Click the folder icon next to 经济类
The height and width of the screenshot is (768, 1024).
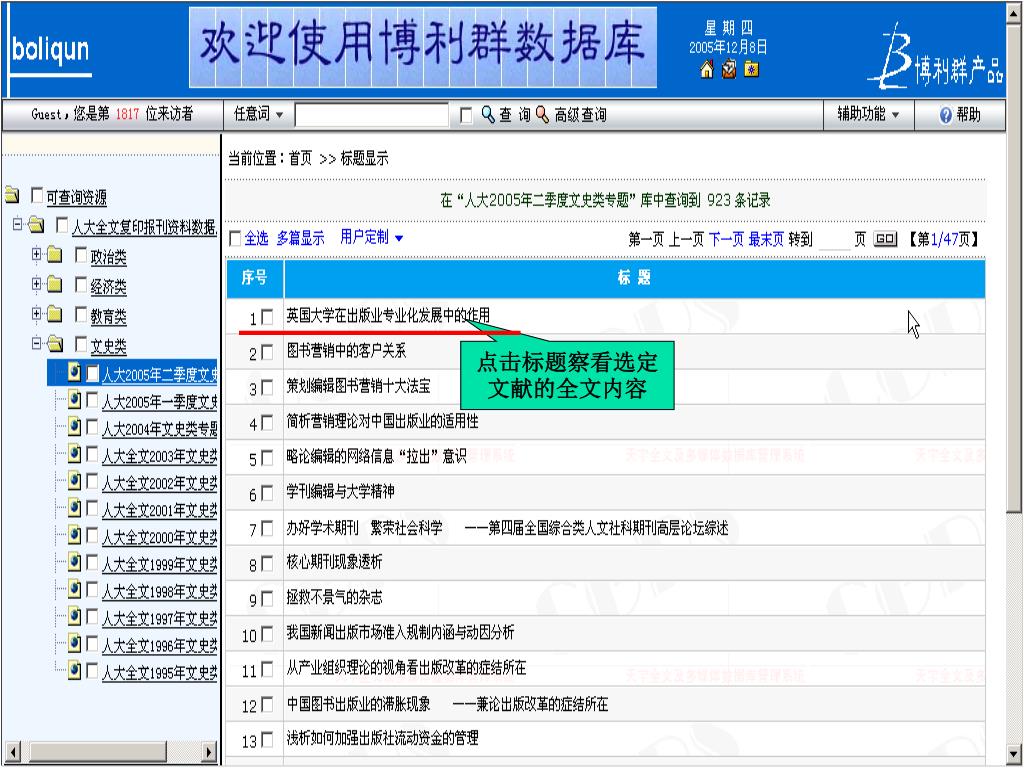[54, 284]
